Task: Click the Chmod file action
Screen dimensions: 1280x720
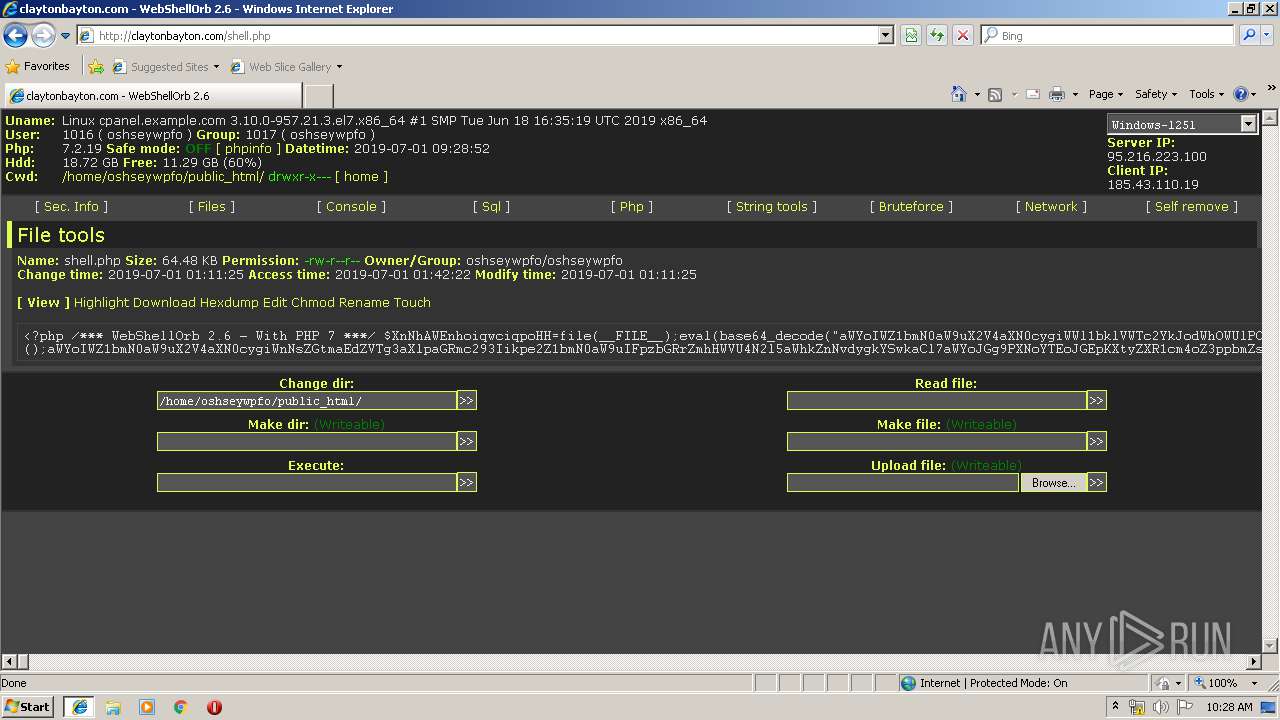Action: [x=313, y=302]
